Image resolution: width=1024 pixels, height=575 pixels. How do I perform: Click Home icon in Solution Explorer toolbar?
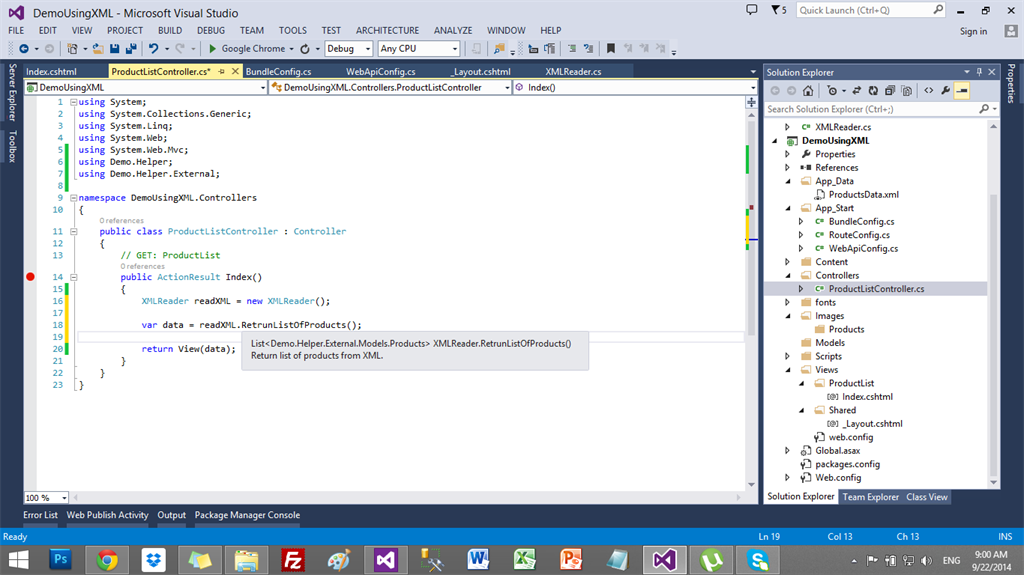tap(807, 90)
